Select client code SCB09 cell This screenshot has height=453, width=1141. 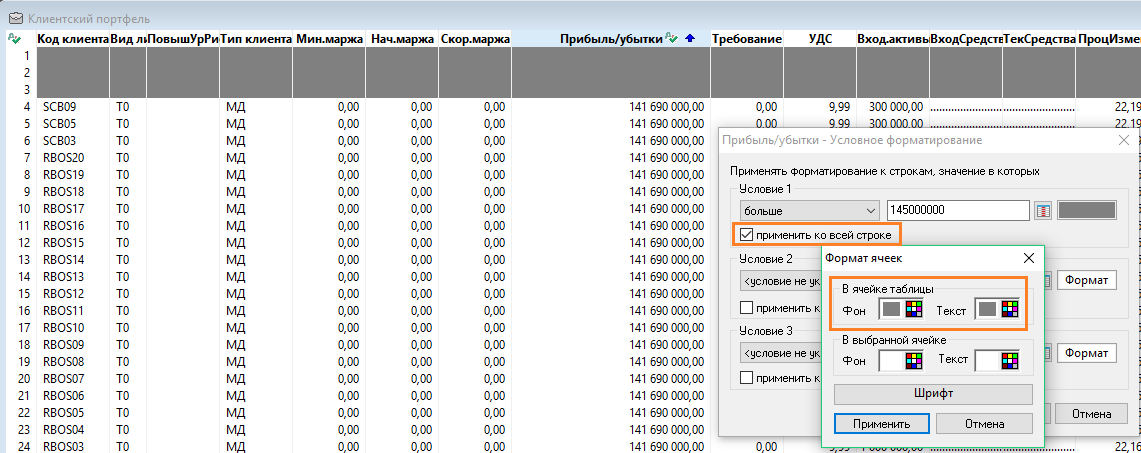click(73, 107)
